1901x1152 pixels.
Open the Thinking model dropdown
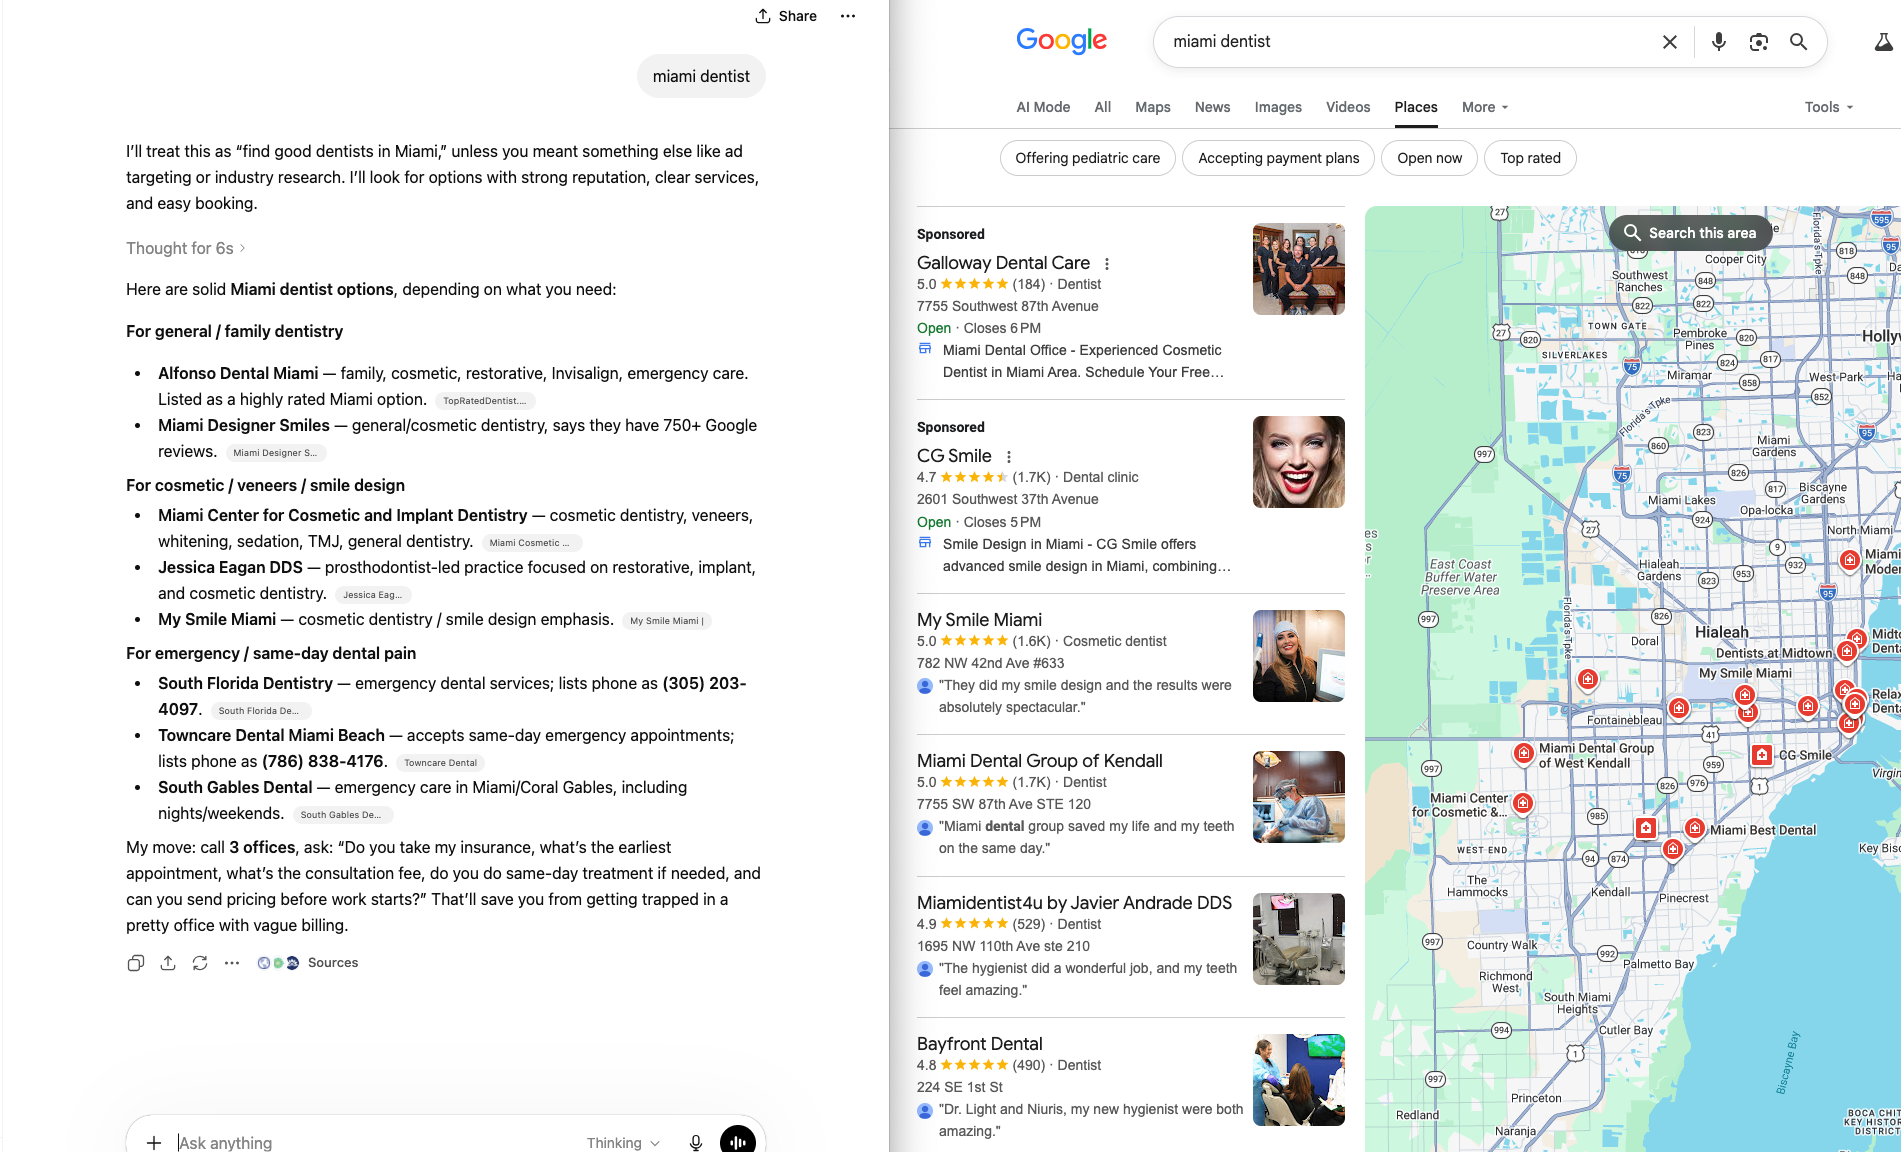tap(623, 1142)
